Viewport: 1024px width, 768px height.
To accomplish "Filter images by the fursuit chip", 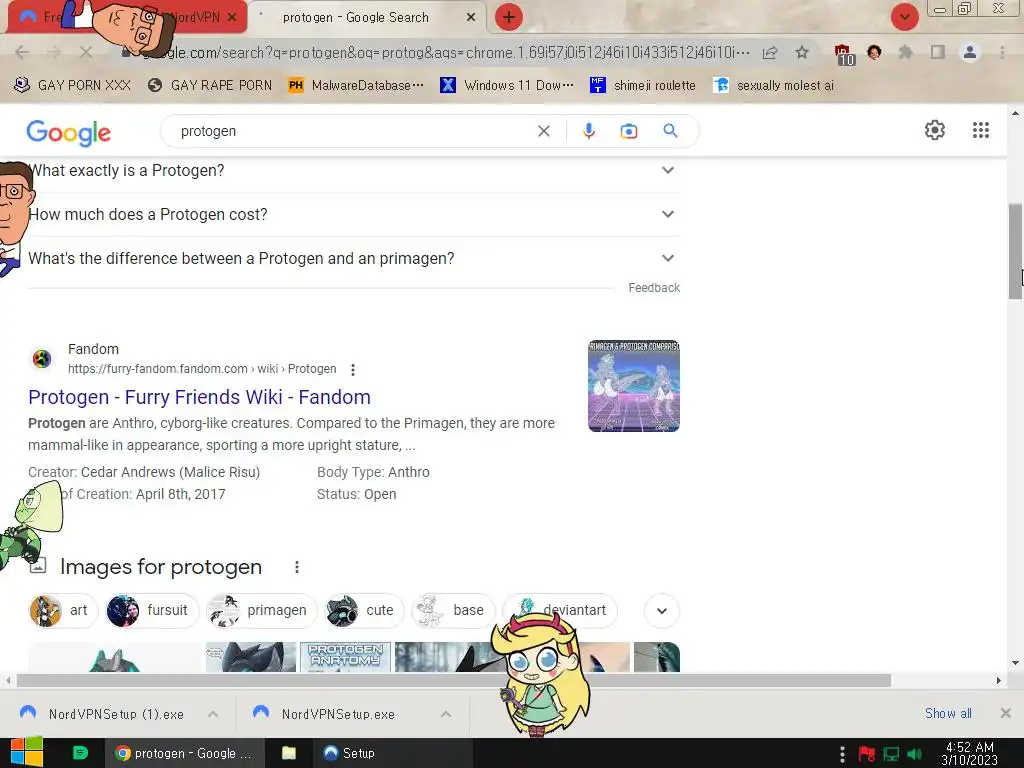I will 152,611.
